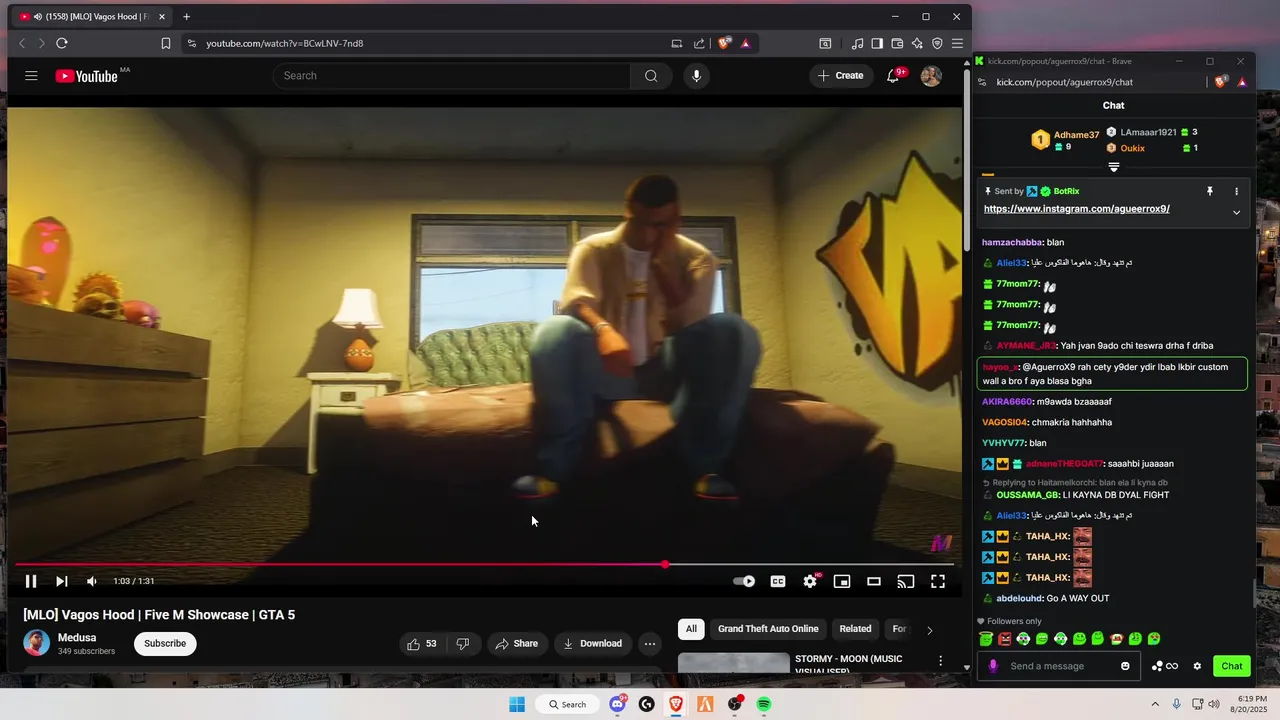Open the Create button menu
The width and height of the screenshot is (1280, 720).
[841, 76]
